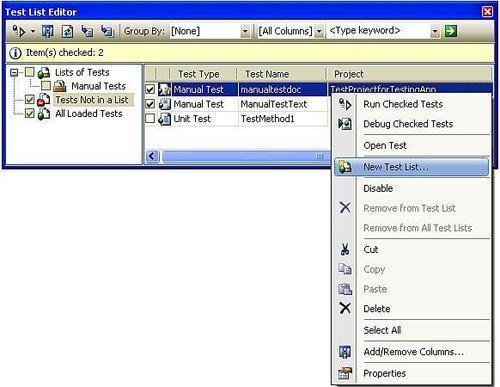Click the Delete X menu icon
This screenshot has width=500, height=387.
coord(345,308)
